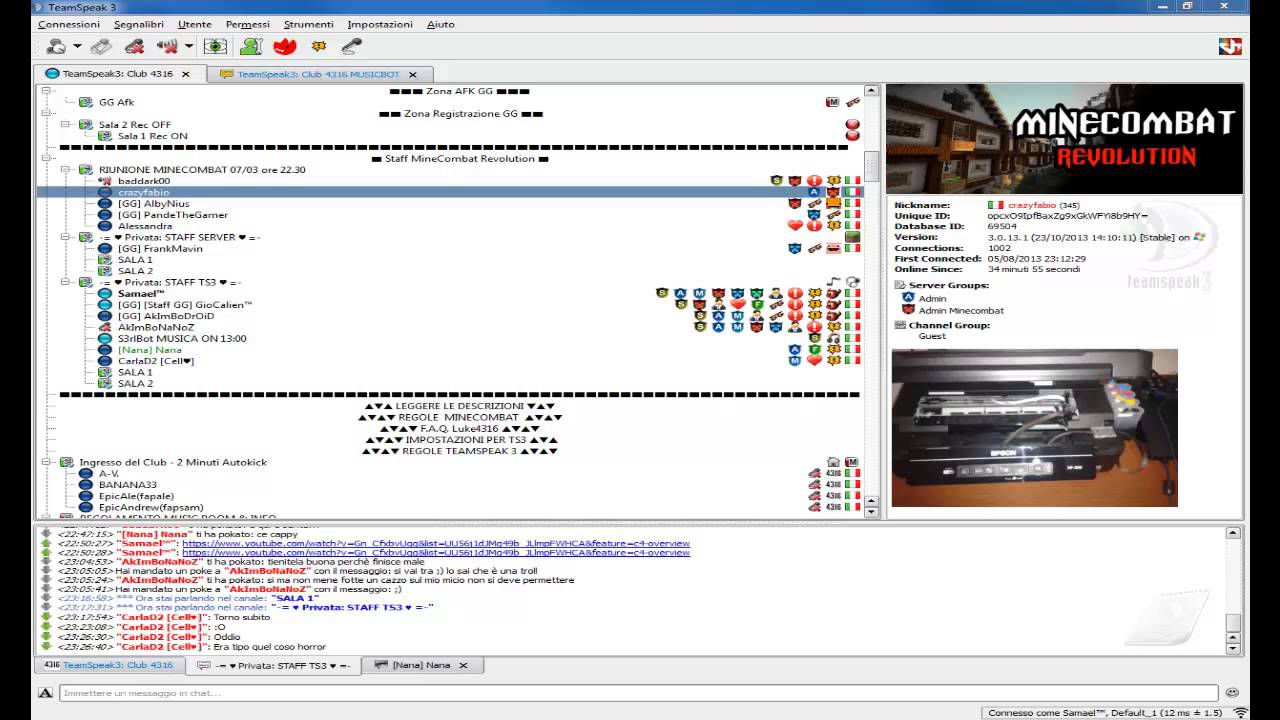This screenshot has height=720, width=1280.
Task: Open the Strumenti menu
Action: pos(309,24)
